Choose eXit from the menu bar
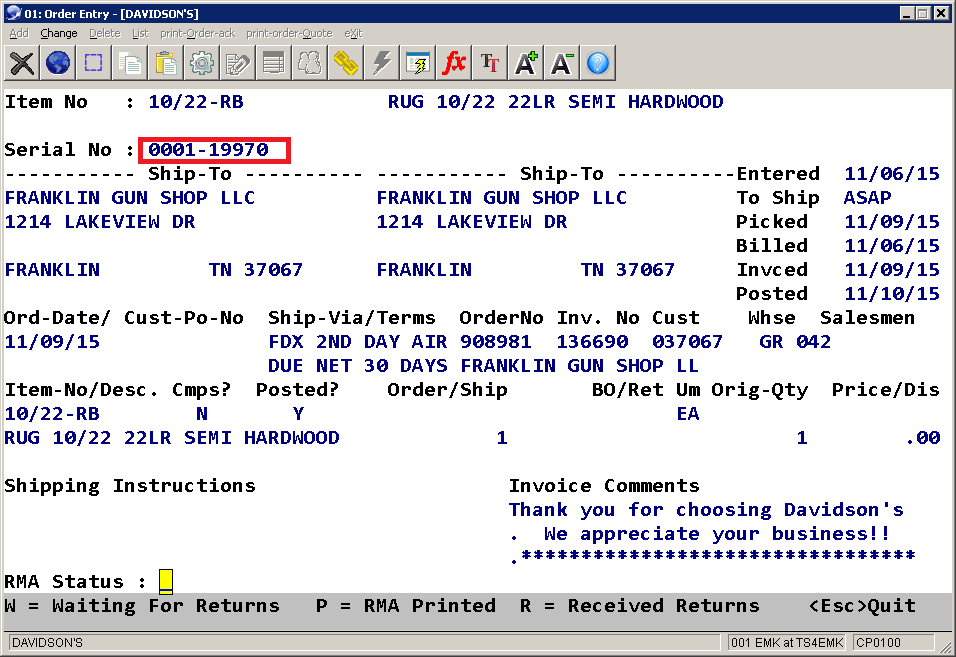Screen dimensions: 956x657 pos(353,34)
